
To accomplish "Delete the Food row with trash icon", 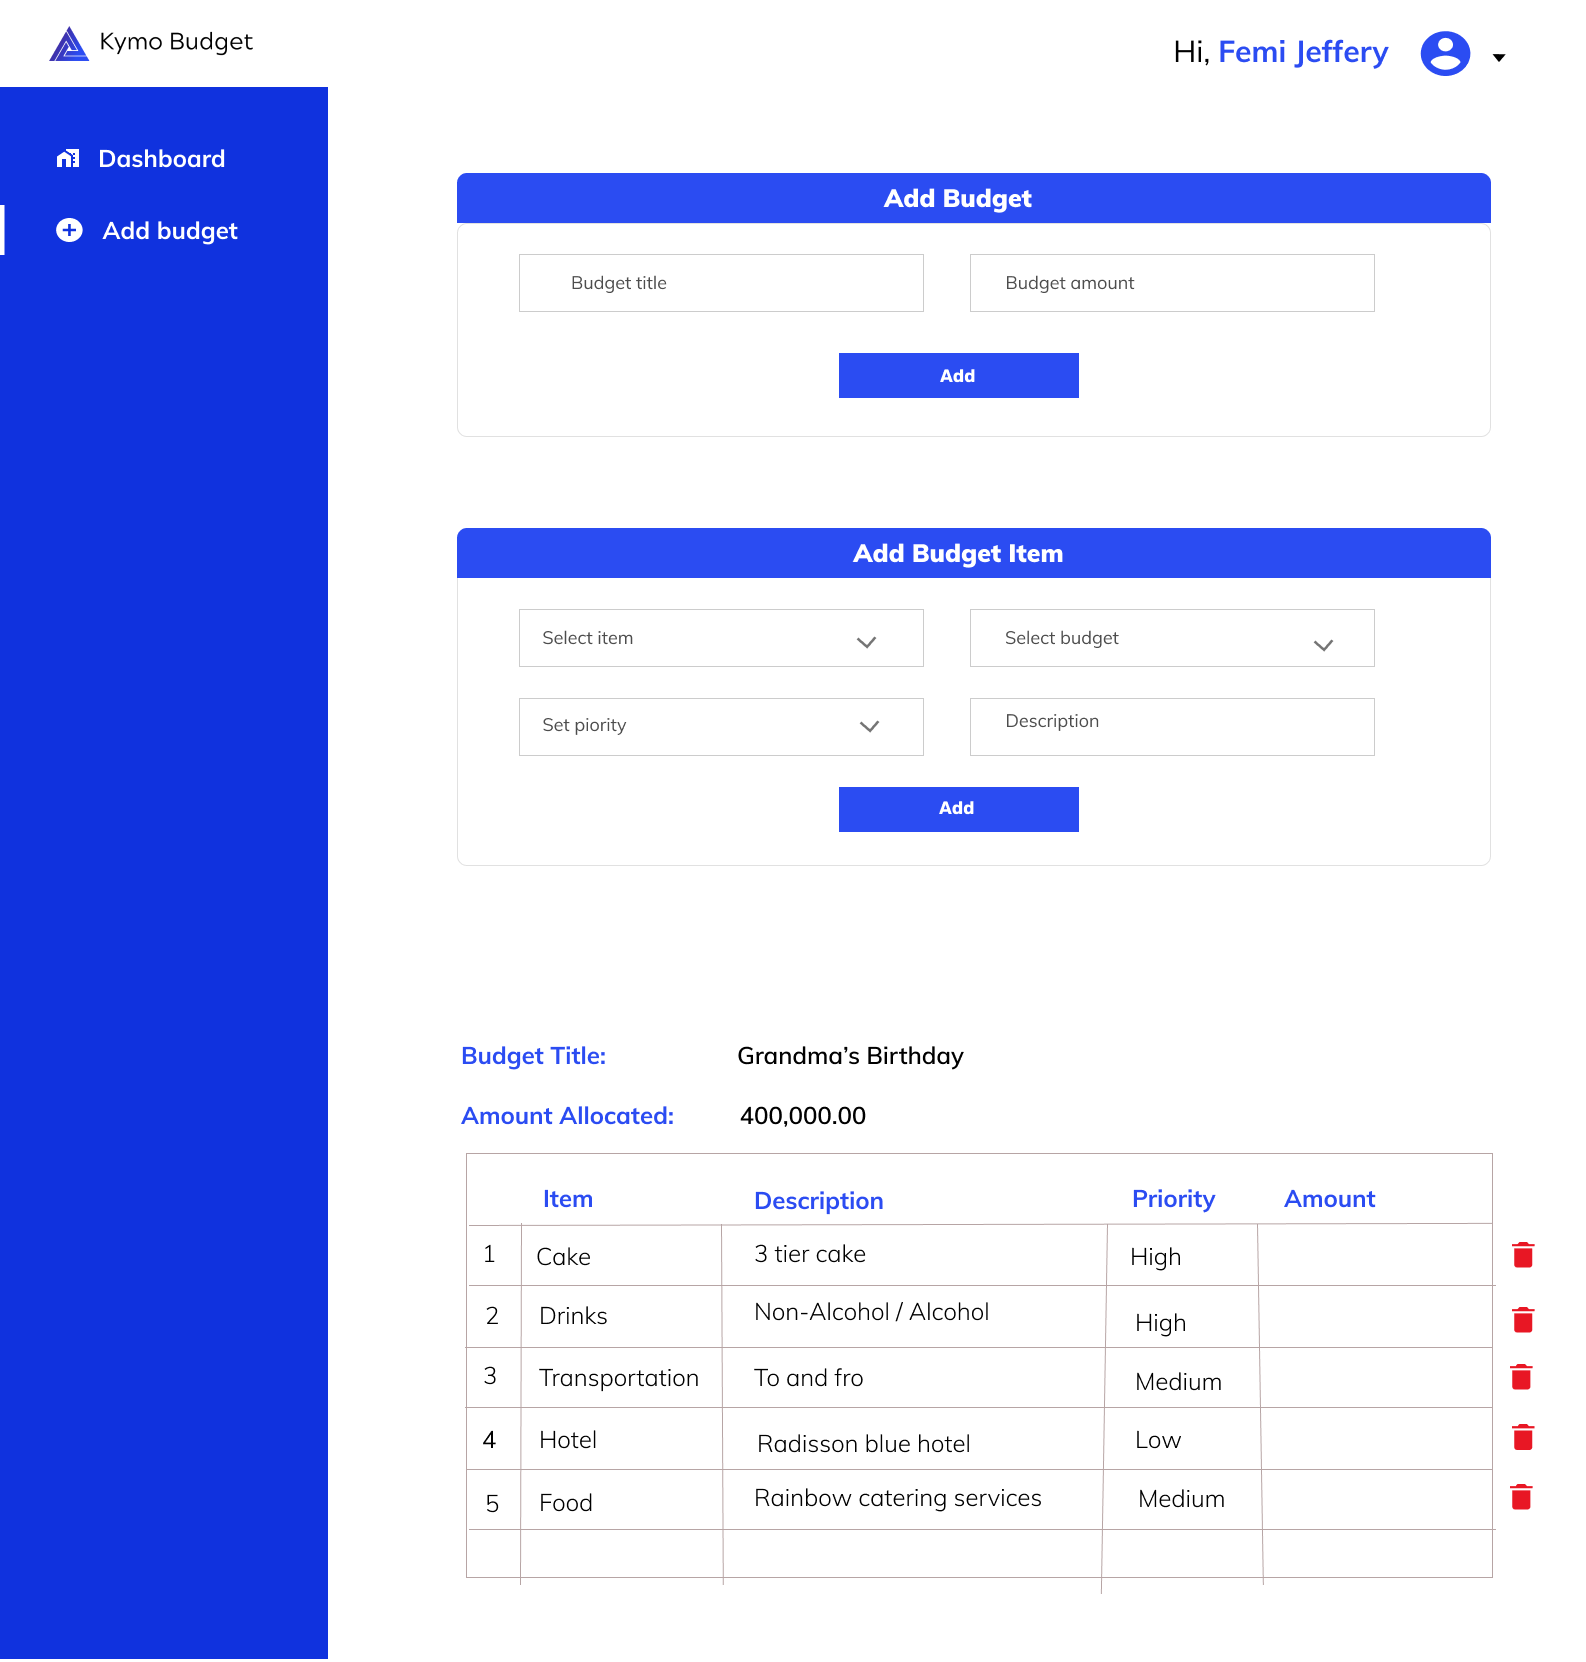I will [1521, 1497].
